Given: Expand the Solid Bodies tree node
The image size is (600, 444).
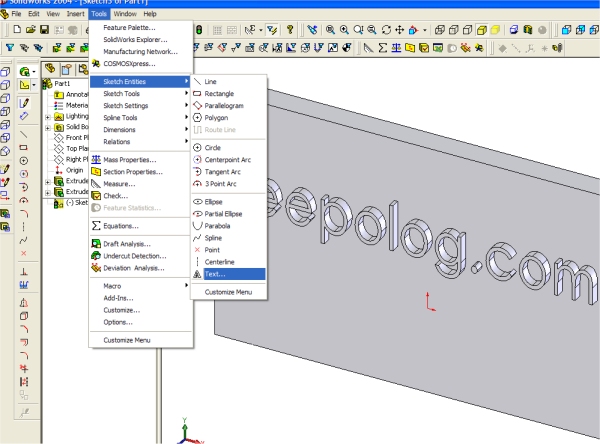Looking at the screenshot, I should [48, 127].
